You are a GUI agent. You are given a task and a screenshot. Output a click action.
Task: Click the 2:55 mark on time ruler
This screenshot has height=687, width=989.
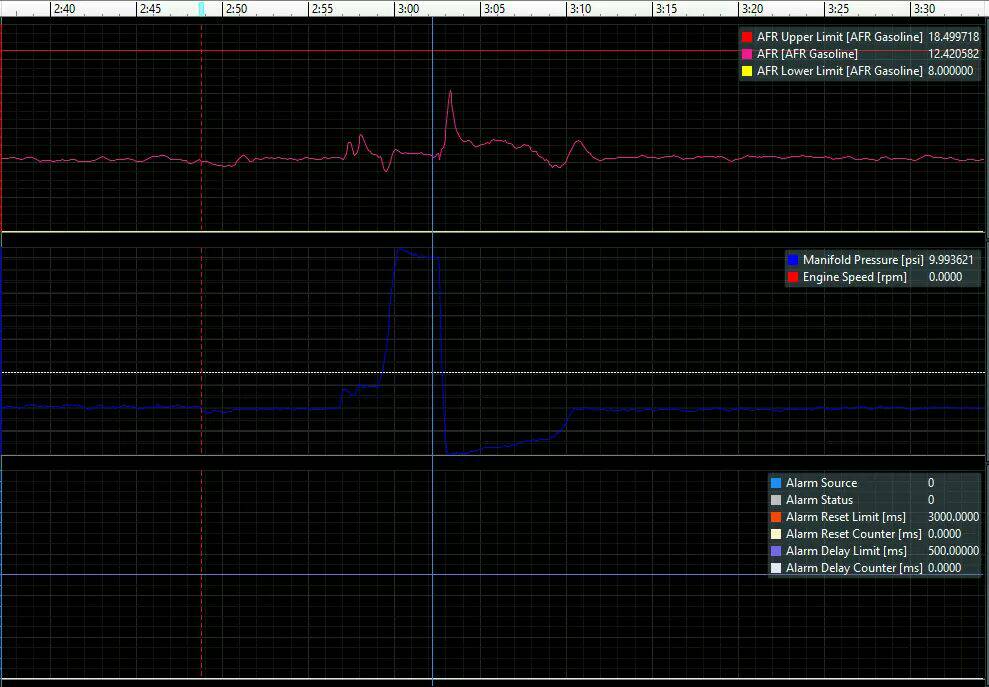[322, 9]
